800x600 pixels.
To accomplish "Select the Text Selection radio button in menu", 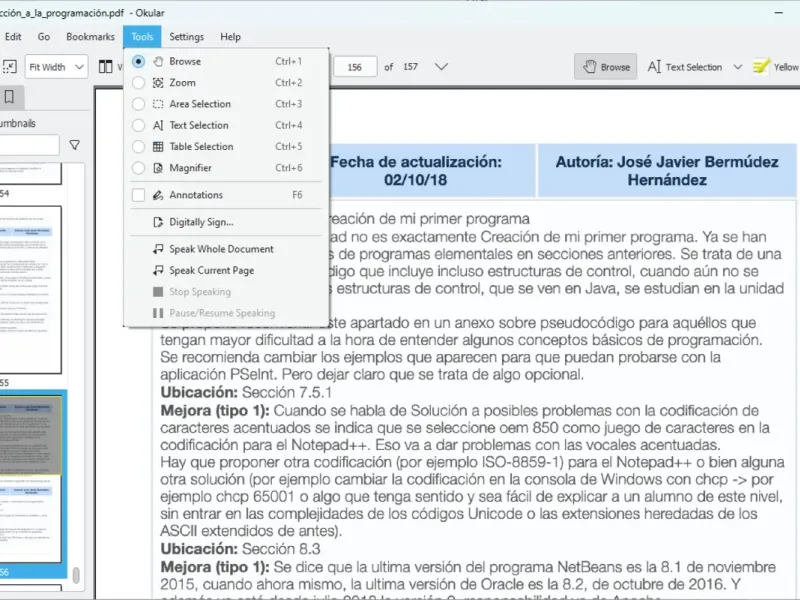I will coord(138,126).
